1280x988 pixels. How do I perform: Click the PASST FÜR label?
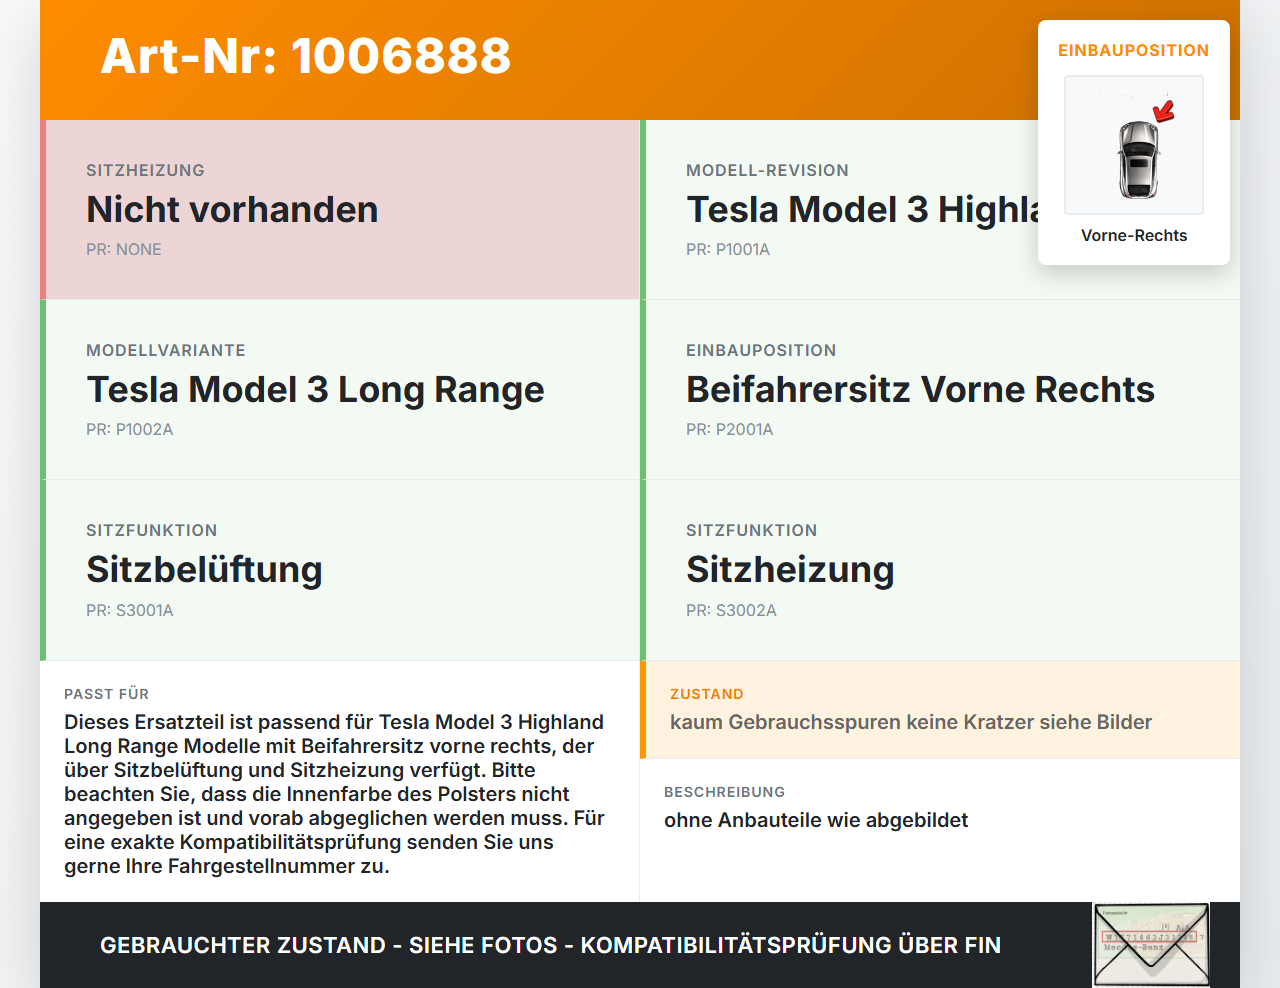pos(106,694)
